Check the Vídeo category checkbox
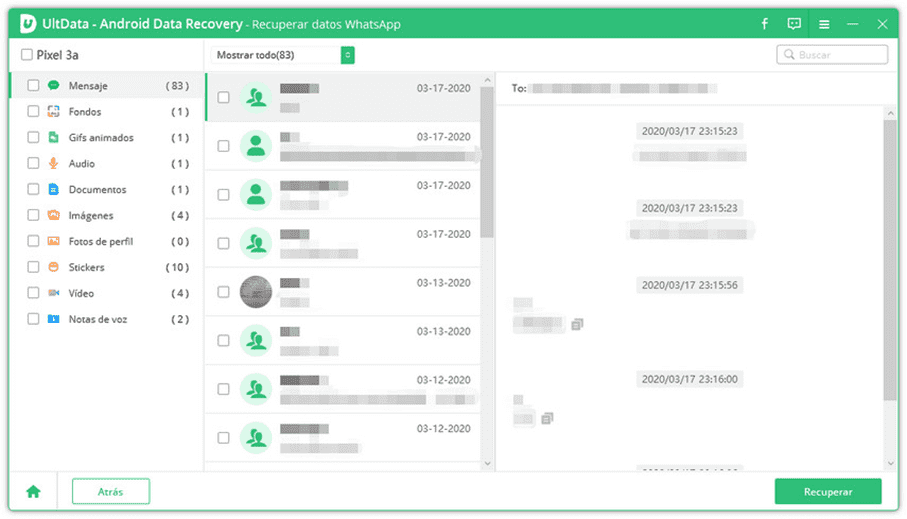This screenshot has width=907, height=519. pos(34,293)
